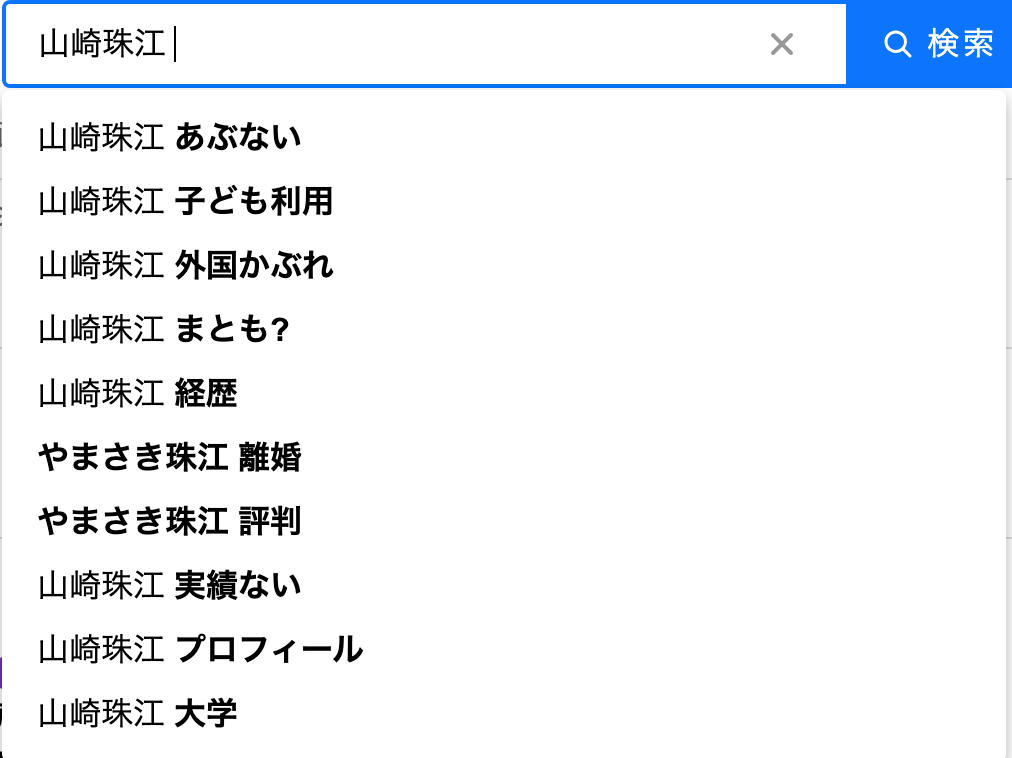The width and height of the screenshot is (1012, 758).
Task: Select suggestion やまさき珠江 評判
Action: coord(504,521)
